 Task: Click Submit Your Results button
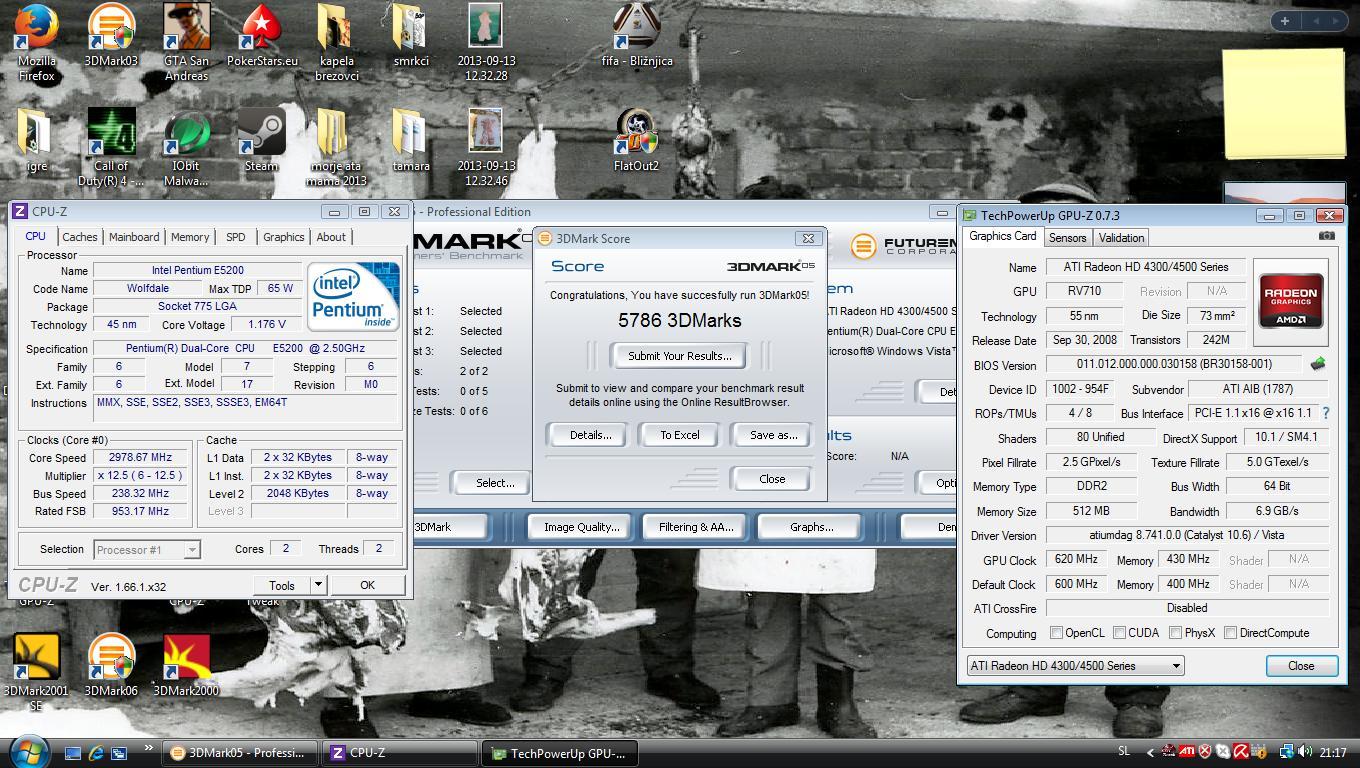pos(679,356)
